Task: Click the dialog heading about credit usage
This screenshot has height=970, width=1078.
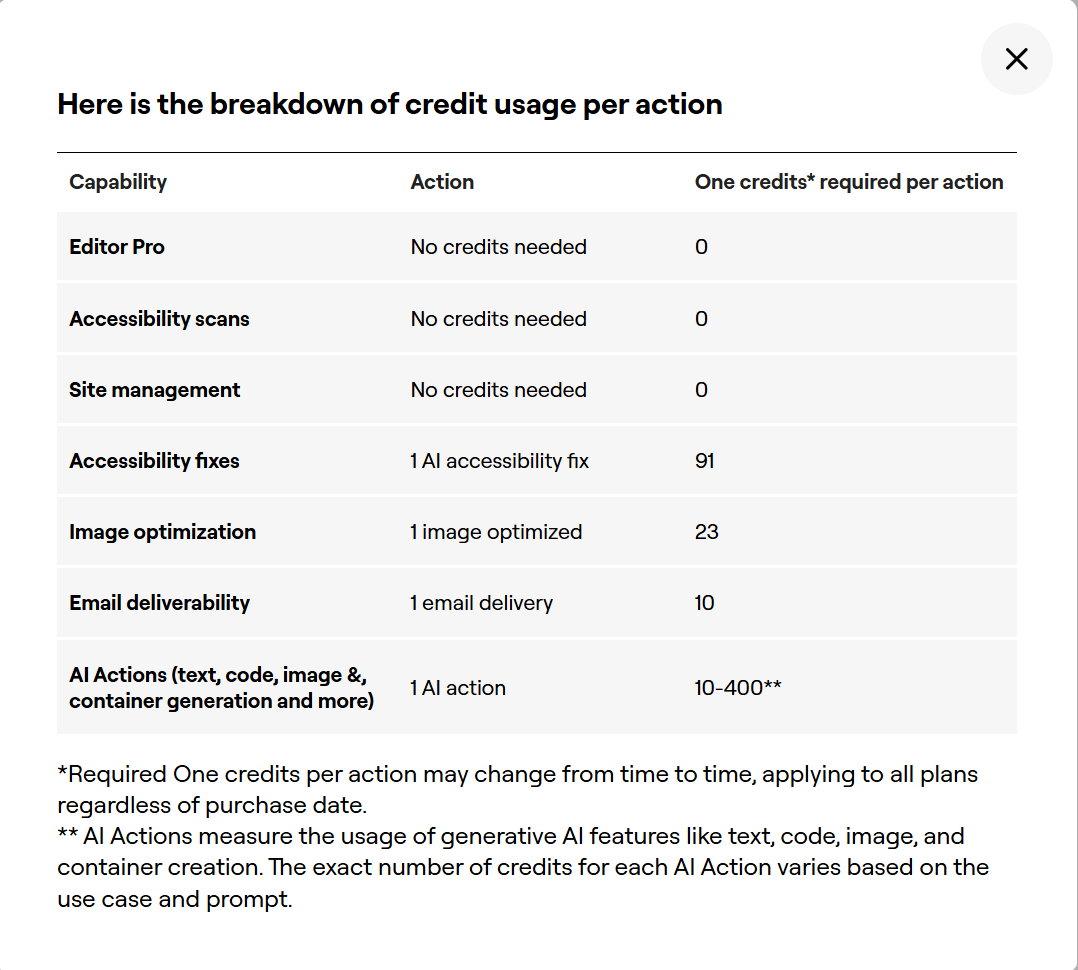Action: click(x=389, y=104)
